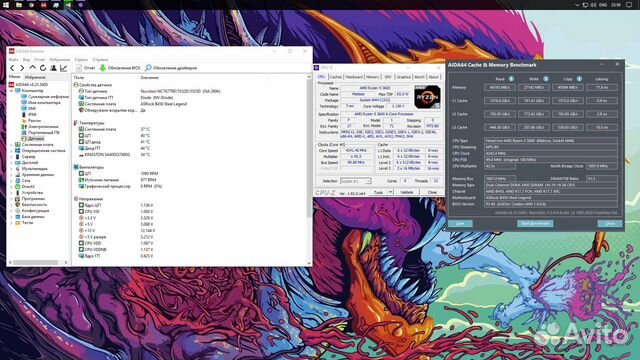Viewport: 640px width, 360px height.
Task: Select Суммарная информация tree item
Action: point(45,97)
